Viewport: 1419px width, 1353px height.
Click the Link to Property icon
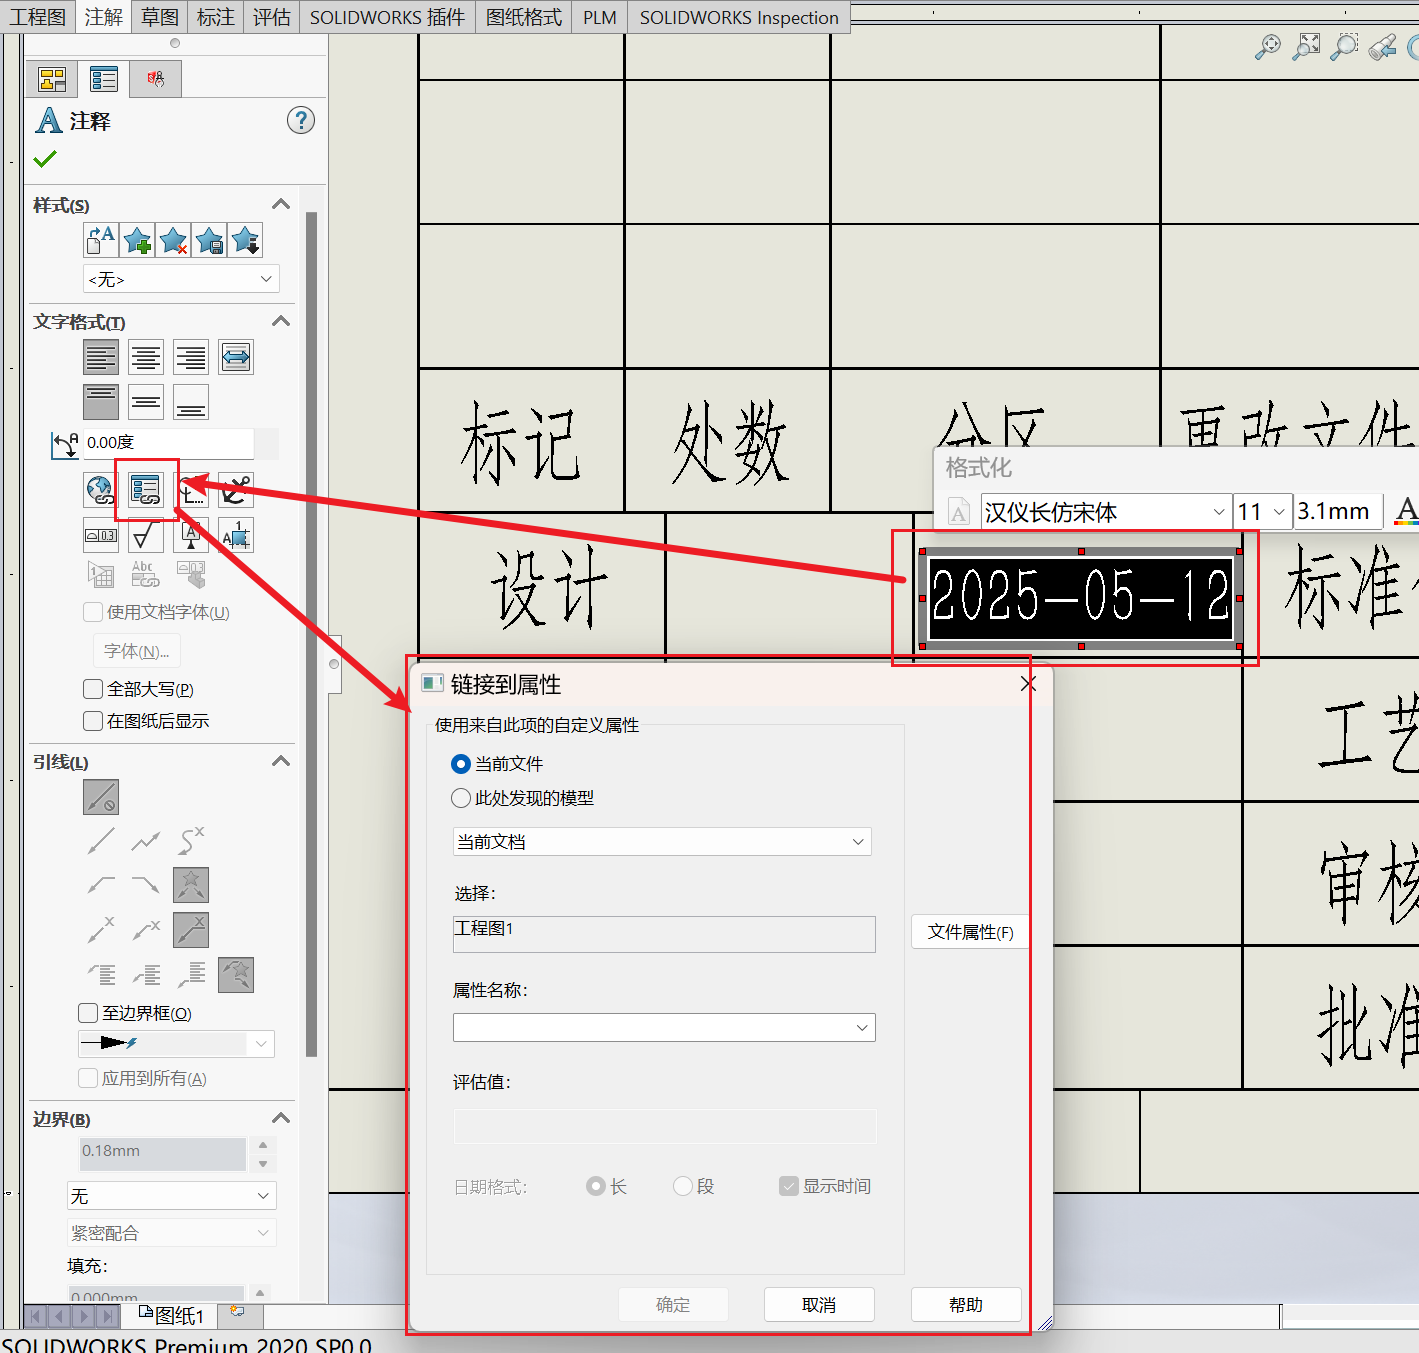(146, 490)
